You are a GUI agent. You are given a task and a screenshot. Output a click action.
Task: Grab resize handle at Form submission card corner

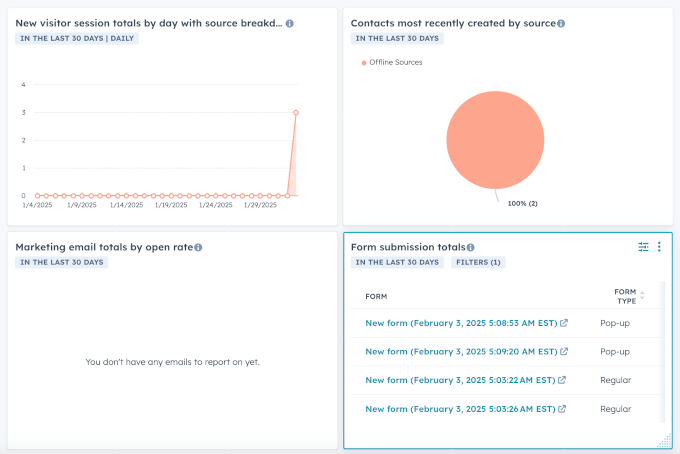(664, 441)
